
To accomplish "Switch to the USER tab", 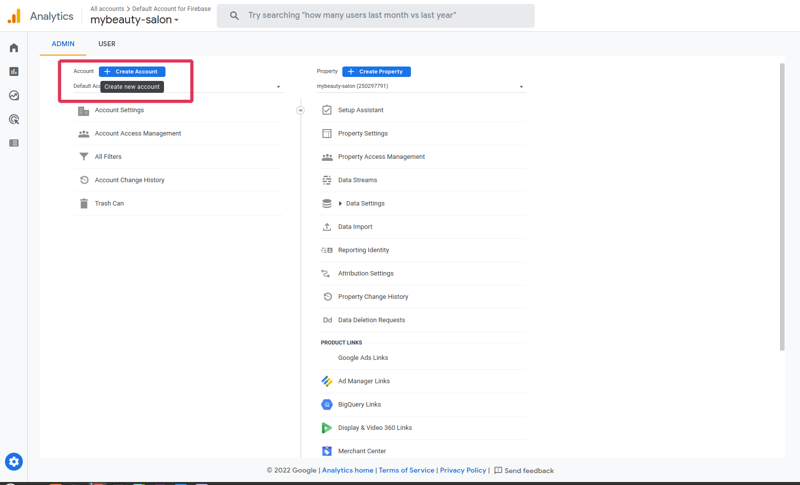I will point(107,44).
